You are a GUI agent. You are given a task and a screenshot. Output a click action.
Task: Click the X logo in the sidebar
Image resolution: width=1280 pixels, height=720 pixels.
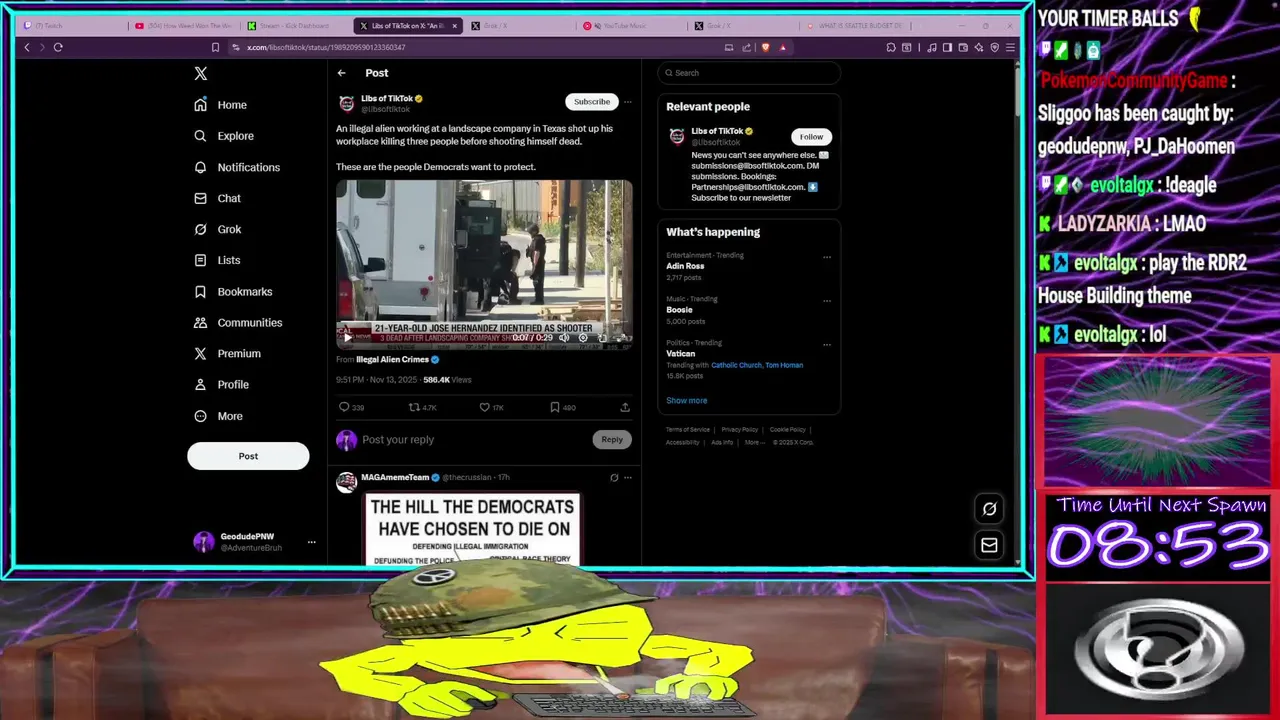tap(201, 73)
